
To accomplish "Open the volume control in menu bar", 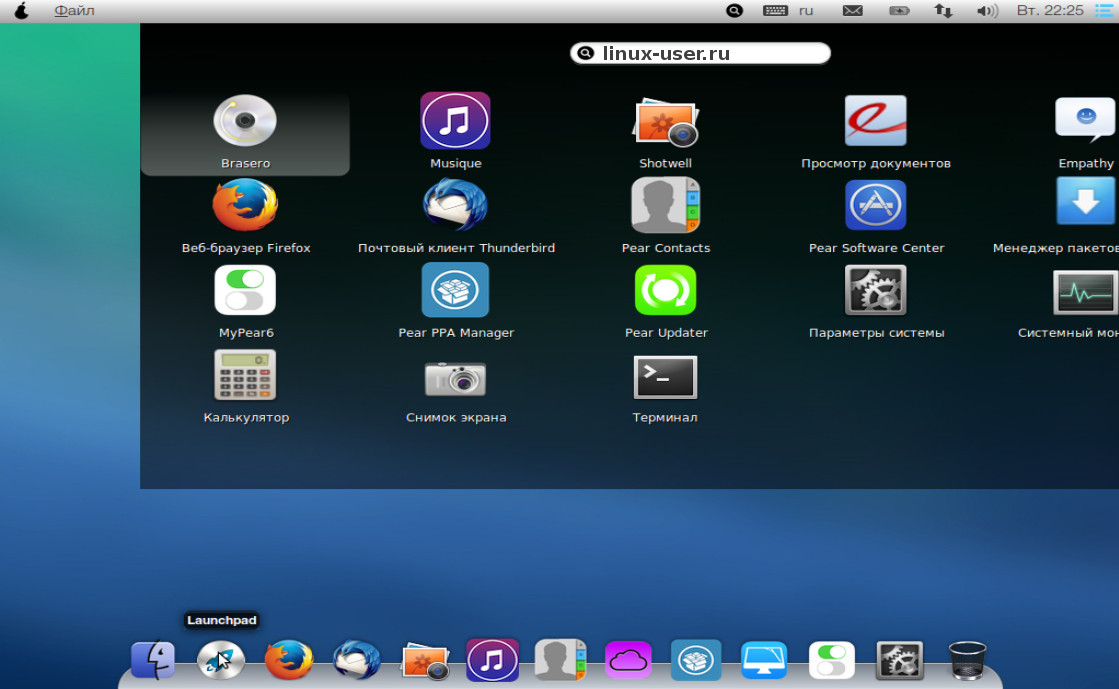I will 987,11.
